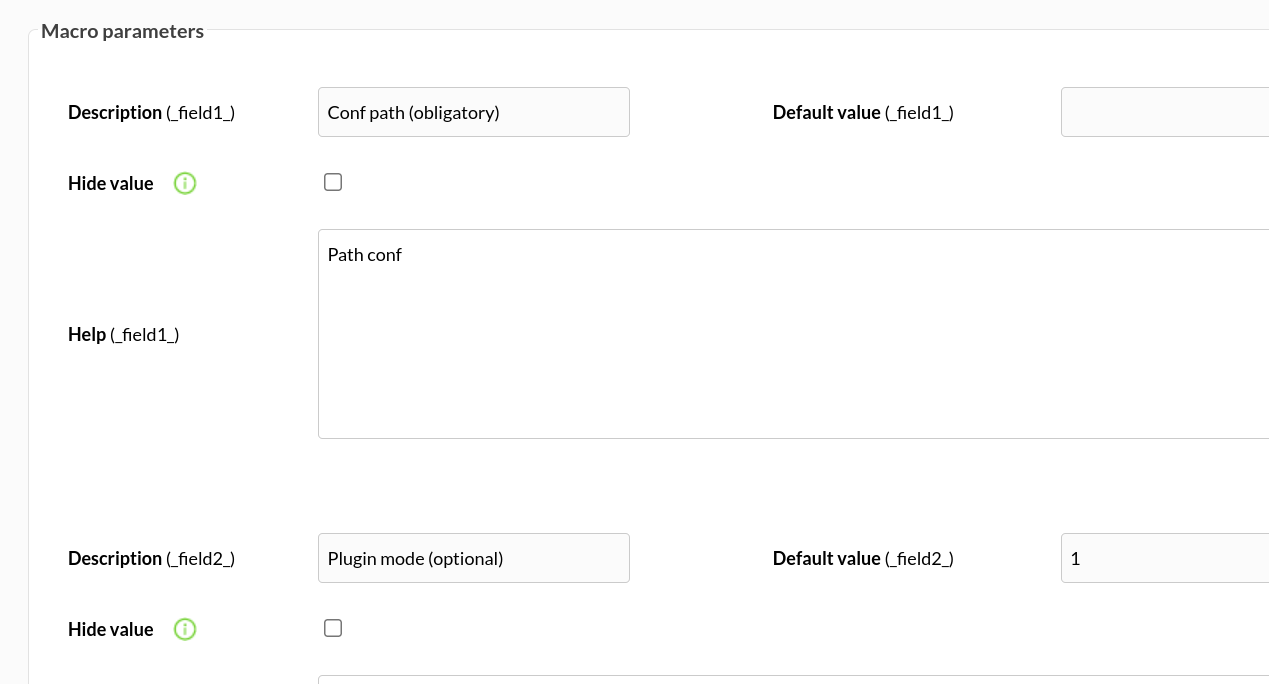Click the word 'obligatory' in the description input

tap(454, 113)
